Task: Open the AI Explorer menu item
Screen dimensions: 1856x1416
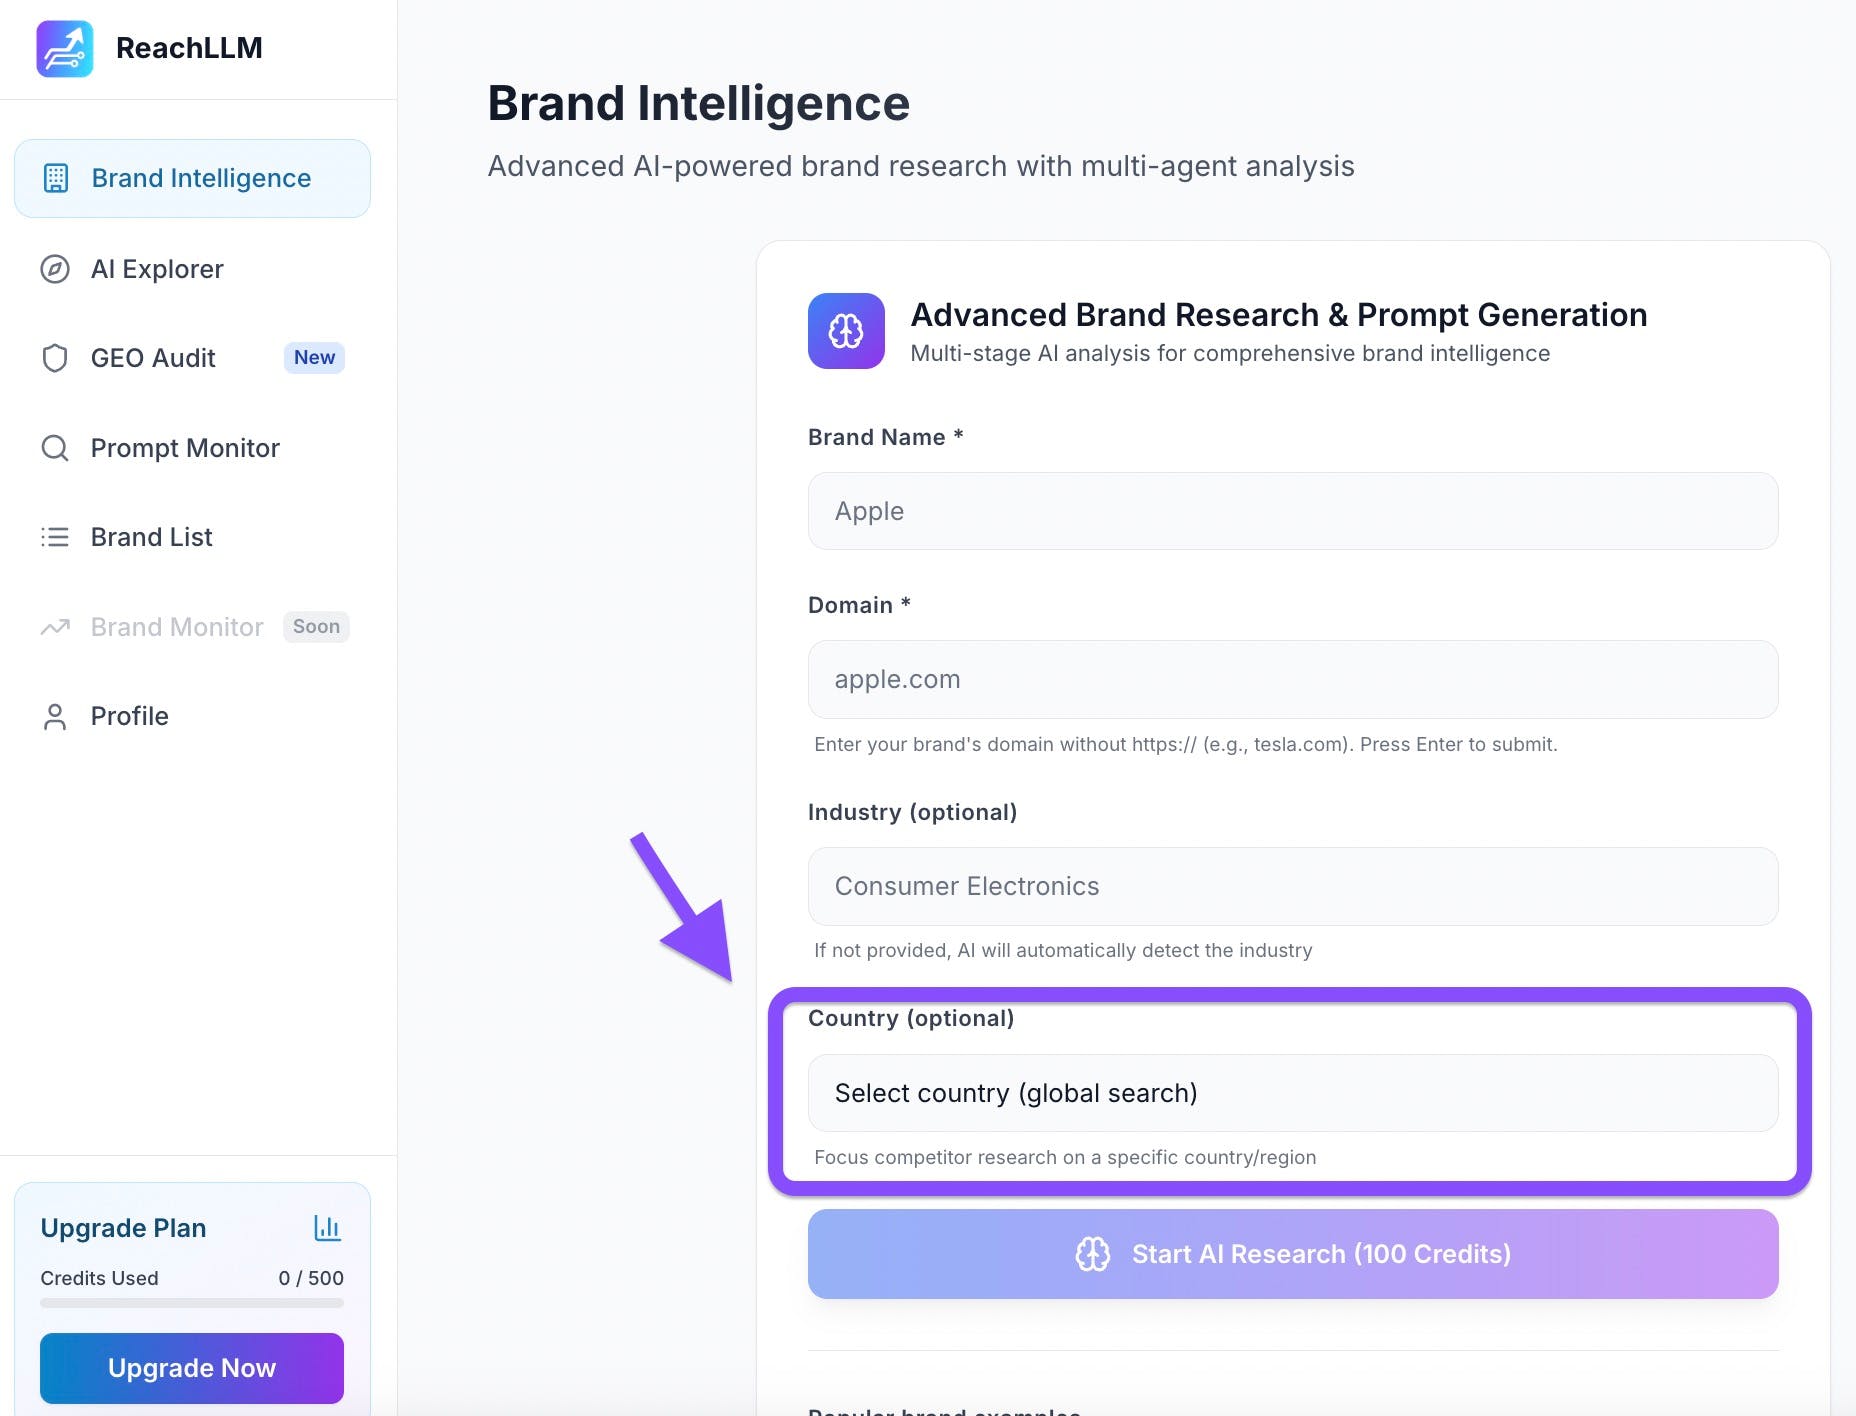Action: [157, 269]
